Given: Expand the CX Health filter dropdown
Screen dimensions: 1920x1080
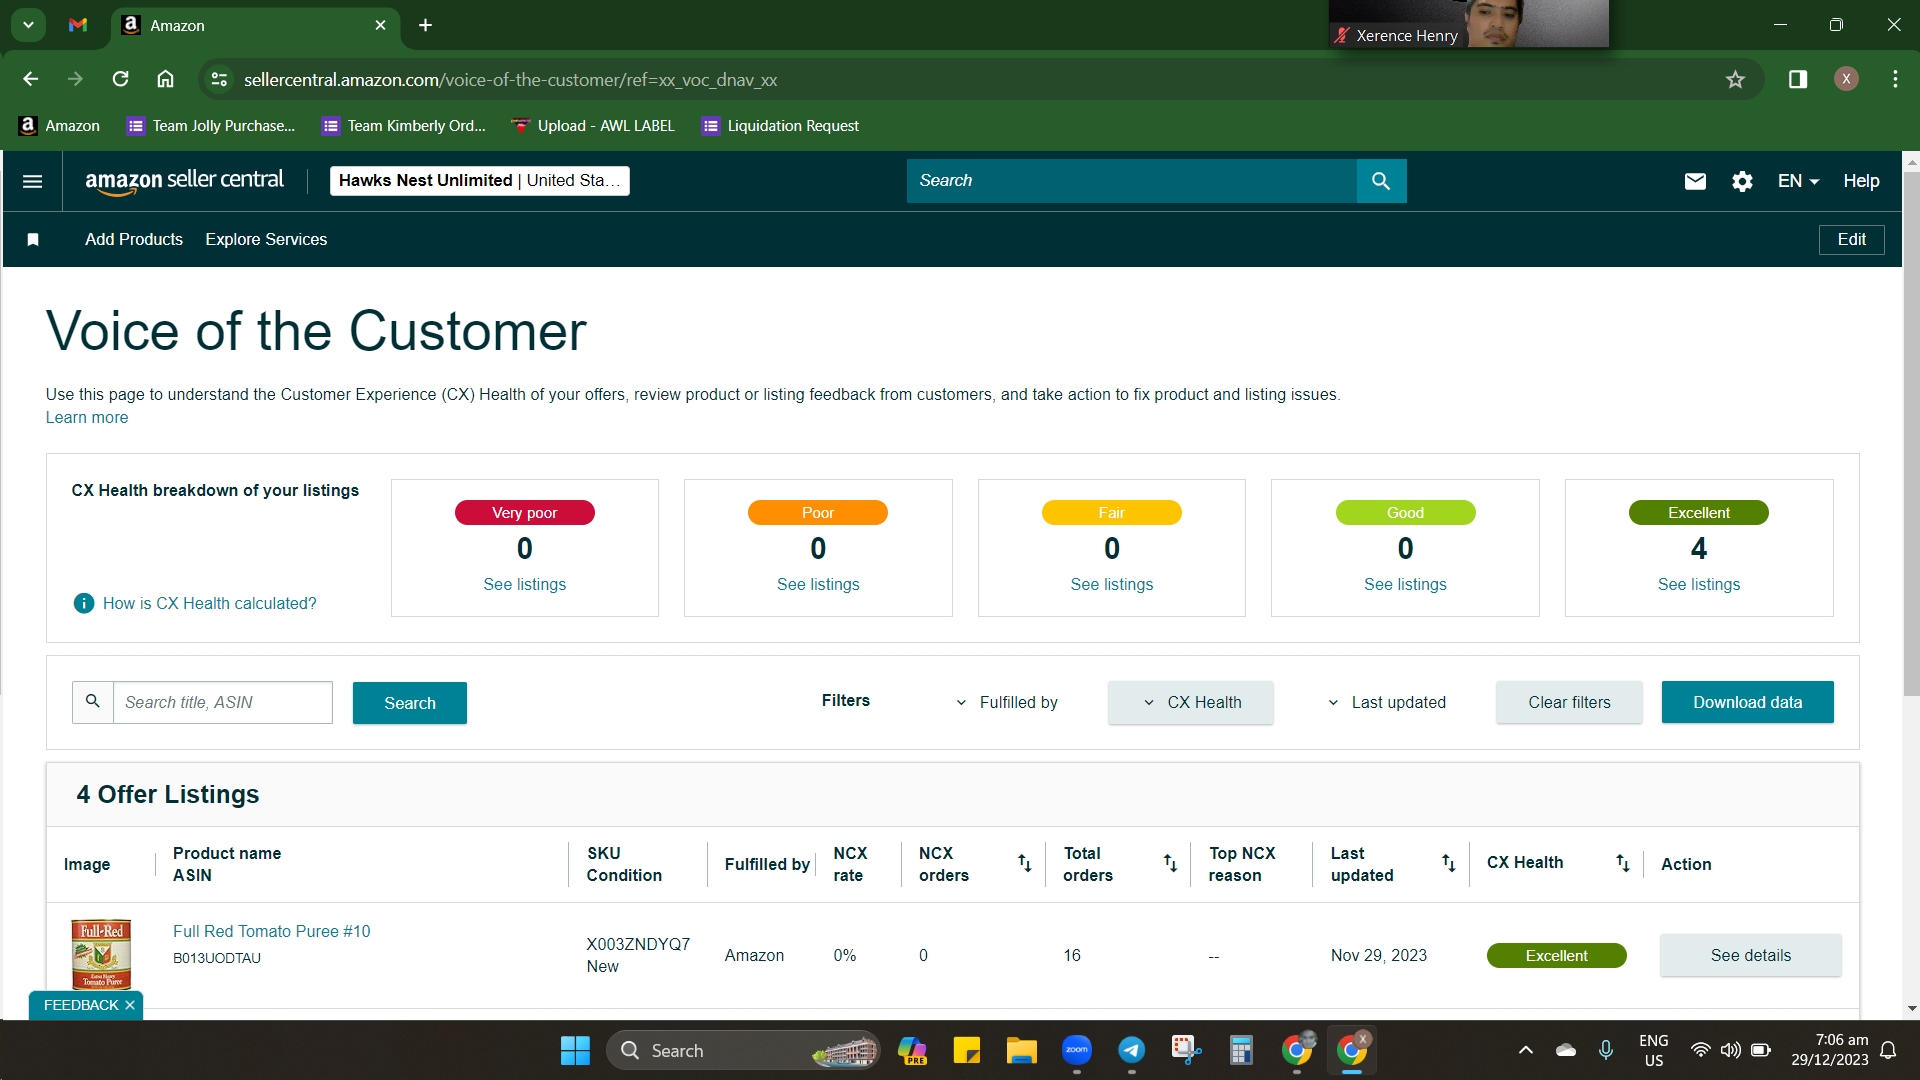Looking at the screenshot, I should click(x=1191, y=702).
